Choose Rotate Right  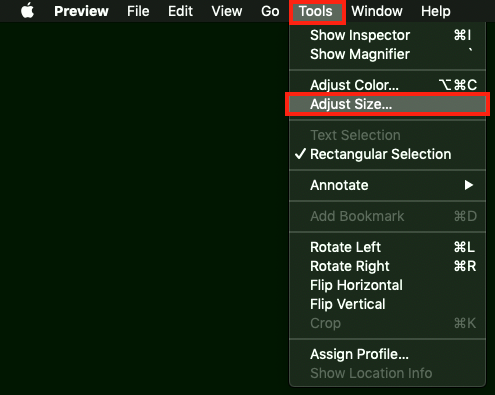(x=387, y=266)
